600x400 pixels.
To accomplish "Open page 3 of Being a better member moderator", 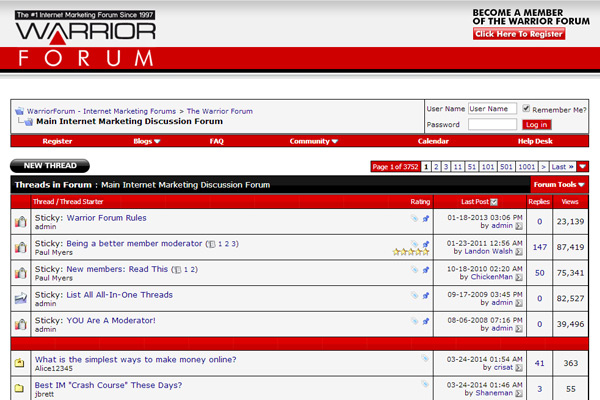I will 233,244.
